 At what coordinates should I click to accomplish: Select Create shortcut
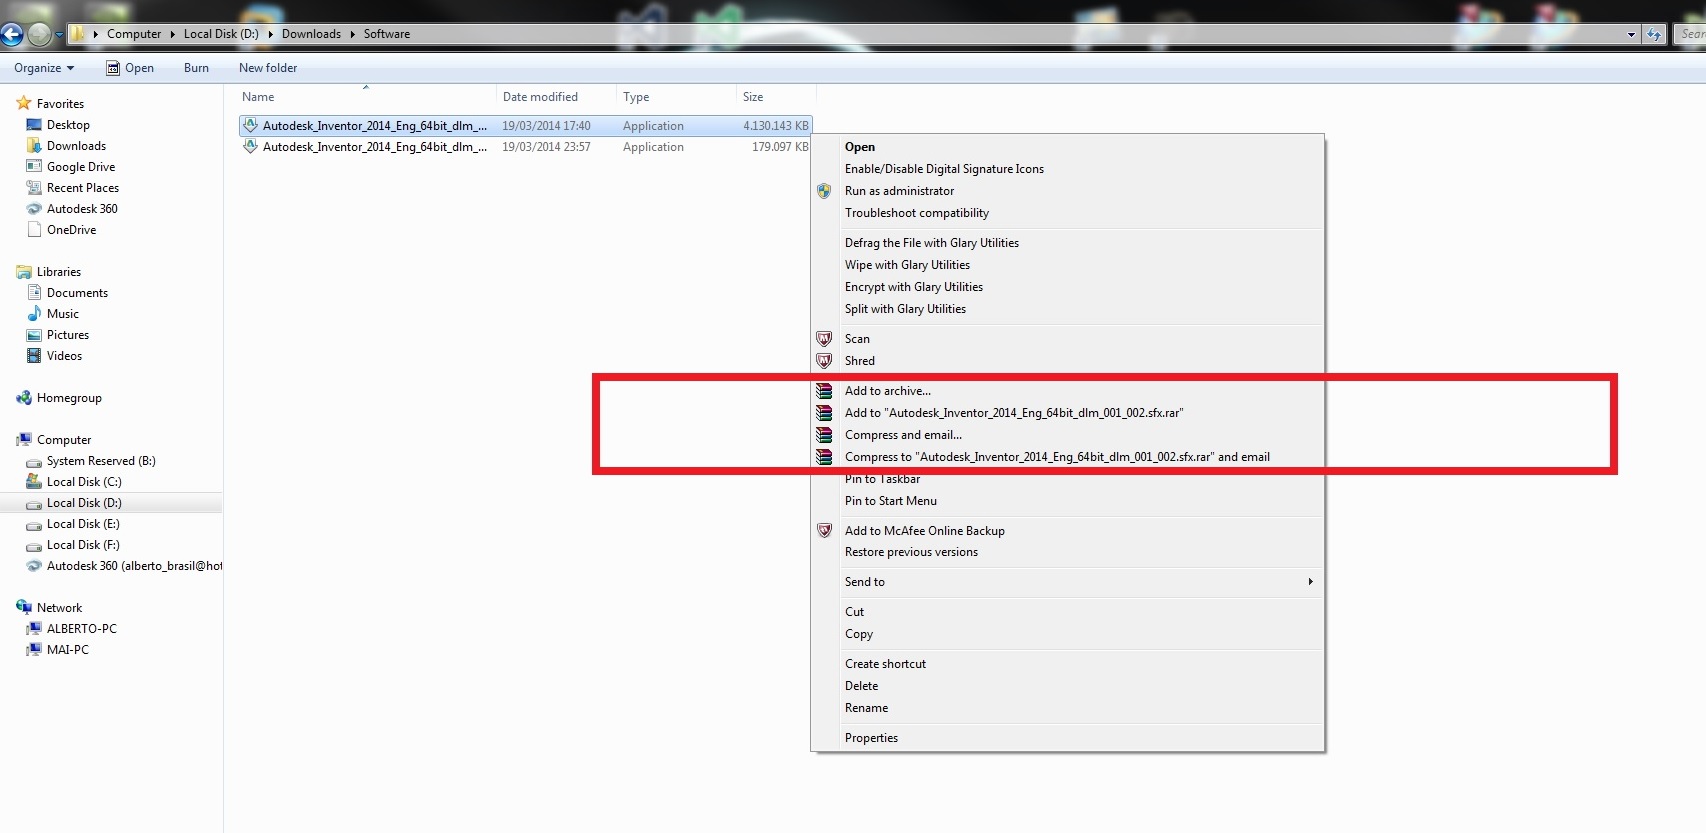coord(885,664)
